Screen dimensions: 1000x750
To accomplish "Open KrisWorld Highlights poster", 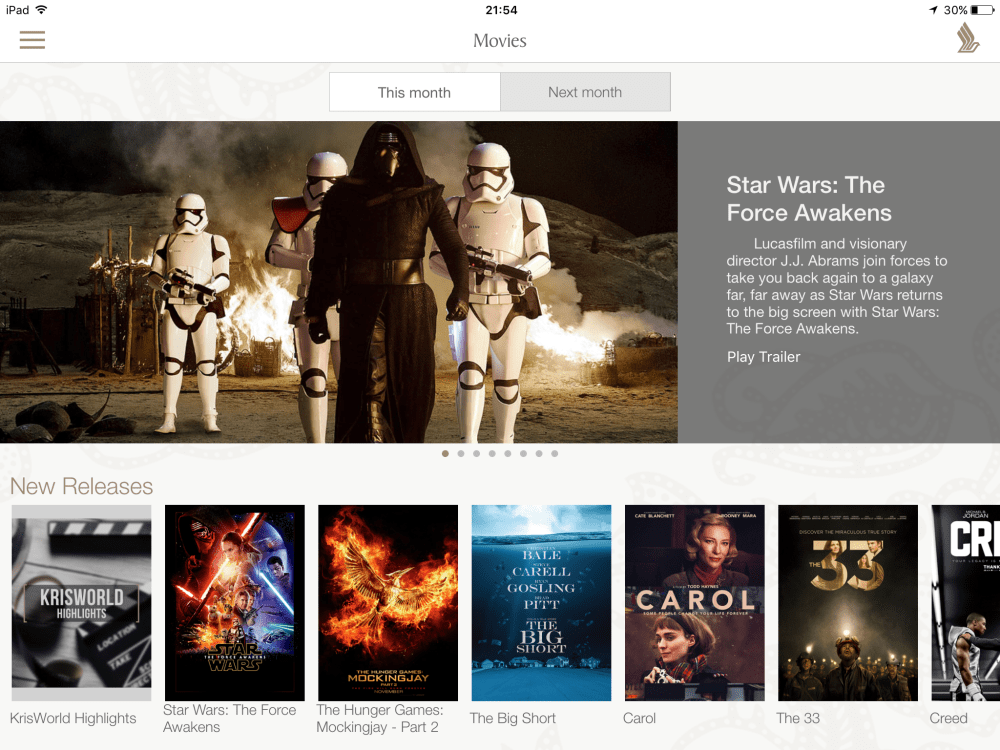I will click(81, 602).
